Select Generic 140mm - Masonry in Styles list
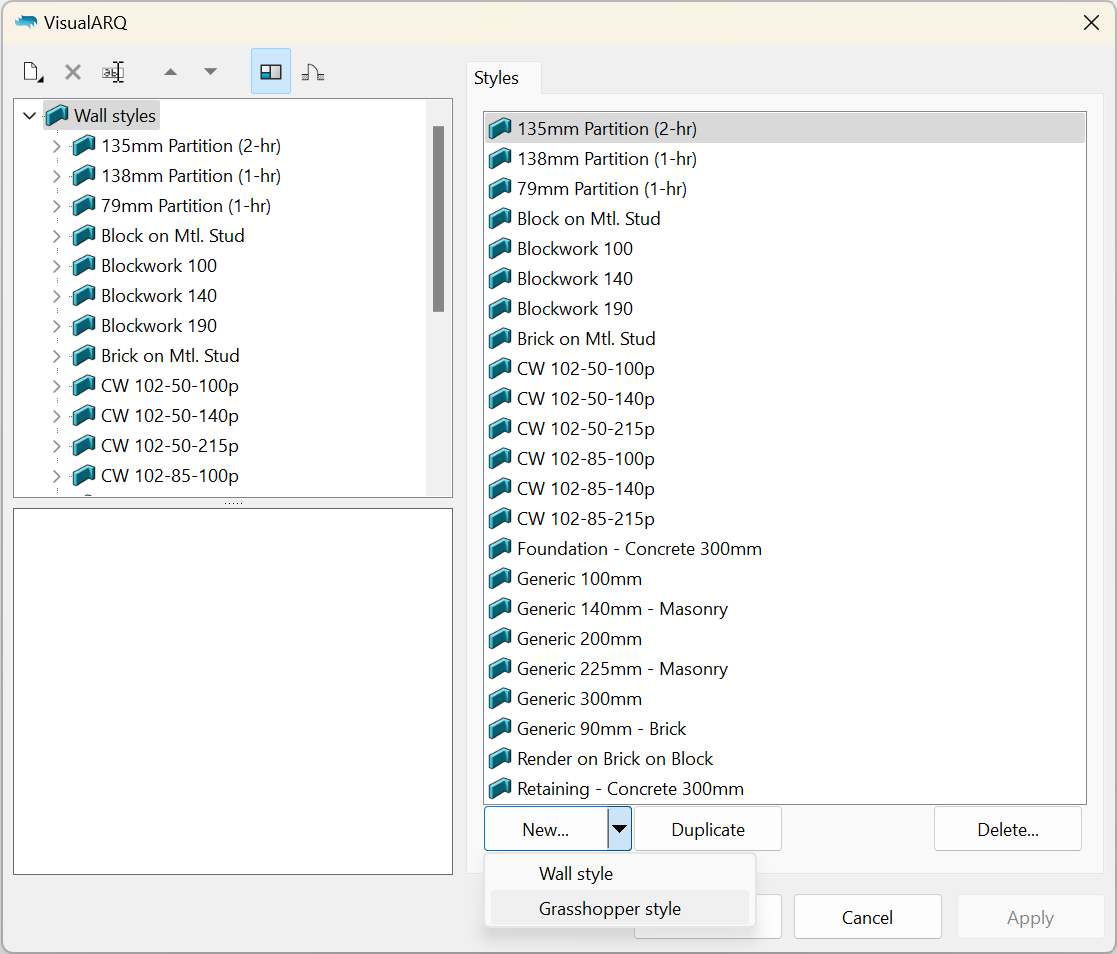The image size is (1117, 954). coord(785,608)
